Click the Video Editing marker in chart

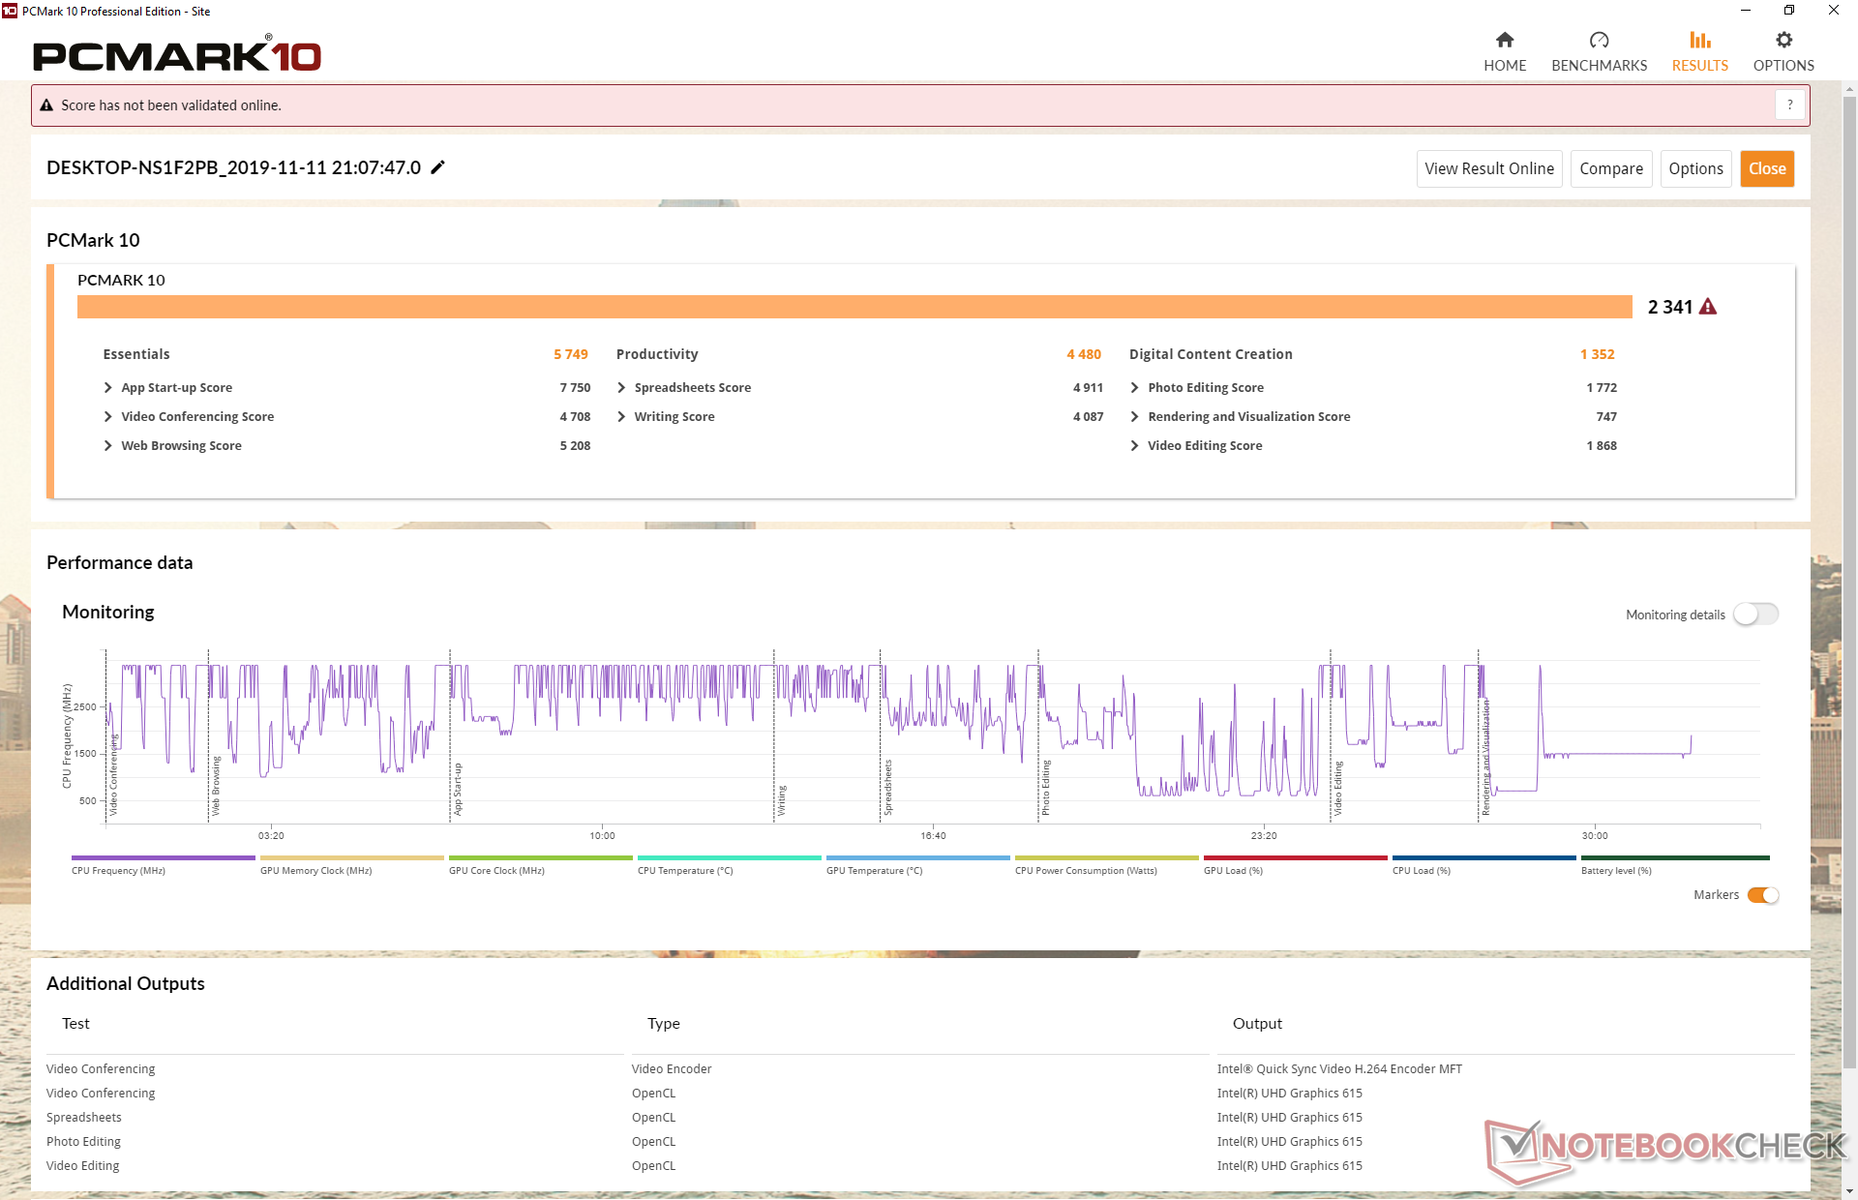[1338, 788]
